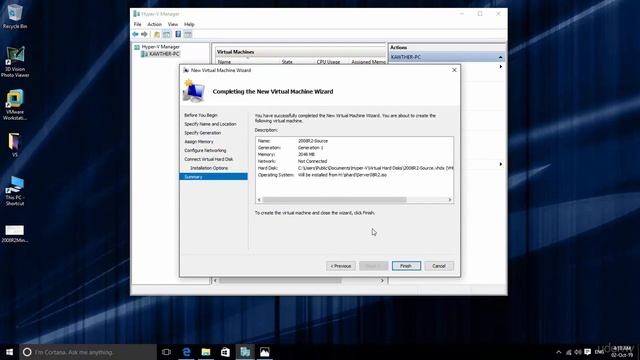Collapse the KAWTHER-PC Actions section arrow
The width and height of the screenshot is (640, 360).
pos(500,57)
